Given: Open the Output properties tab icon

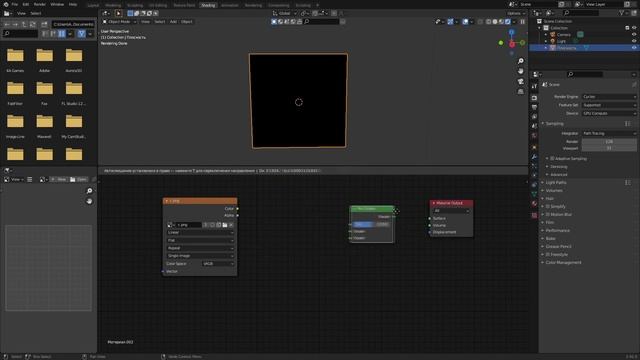Looking at the screenshot, I should point(534,107).
